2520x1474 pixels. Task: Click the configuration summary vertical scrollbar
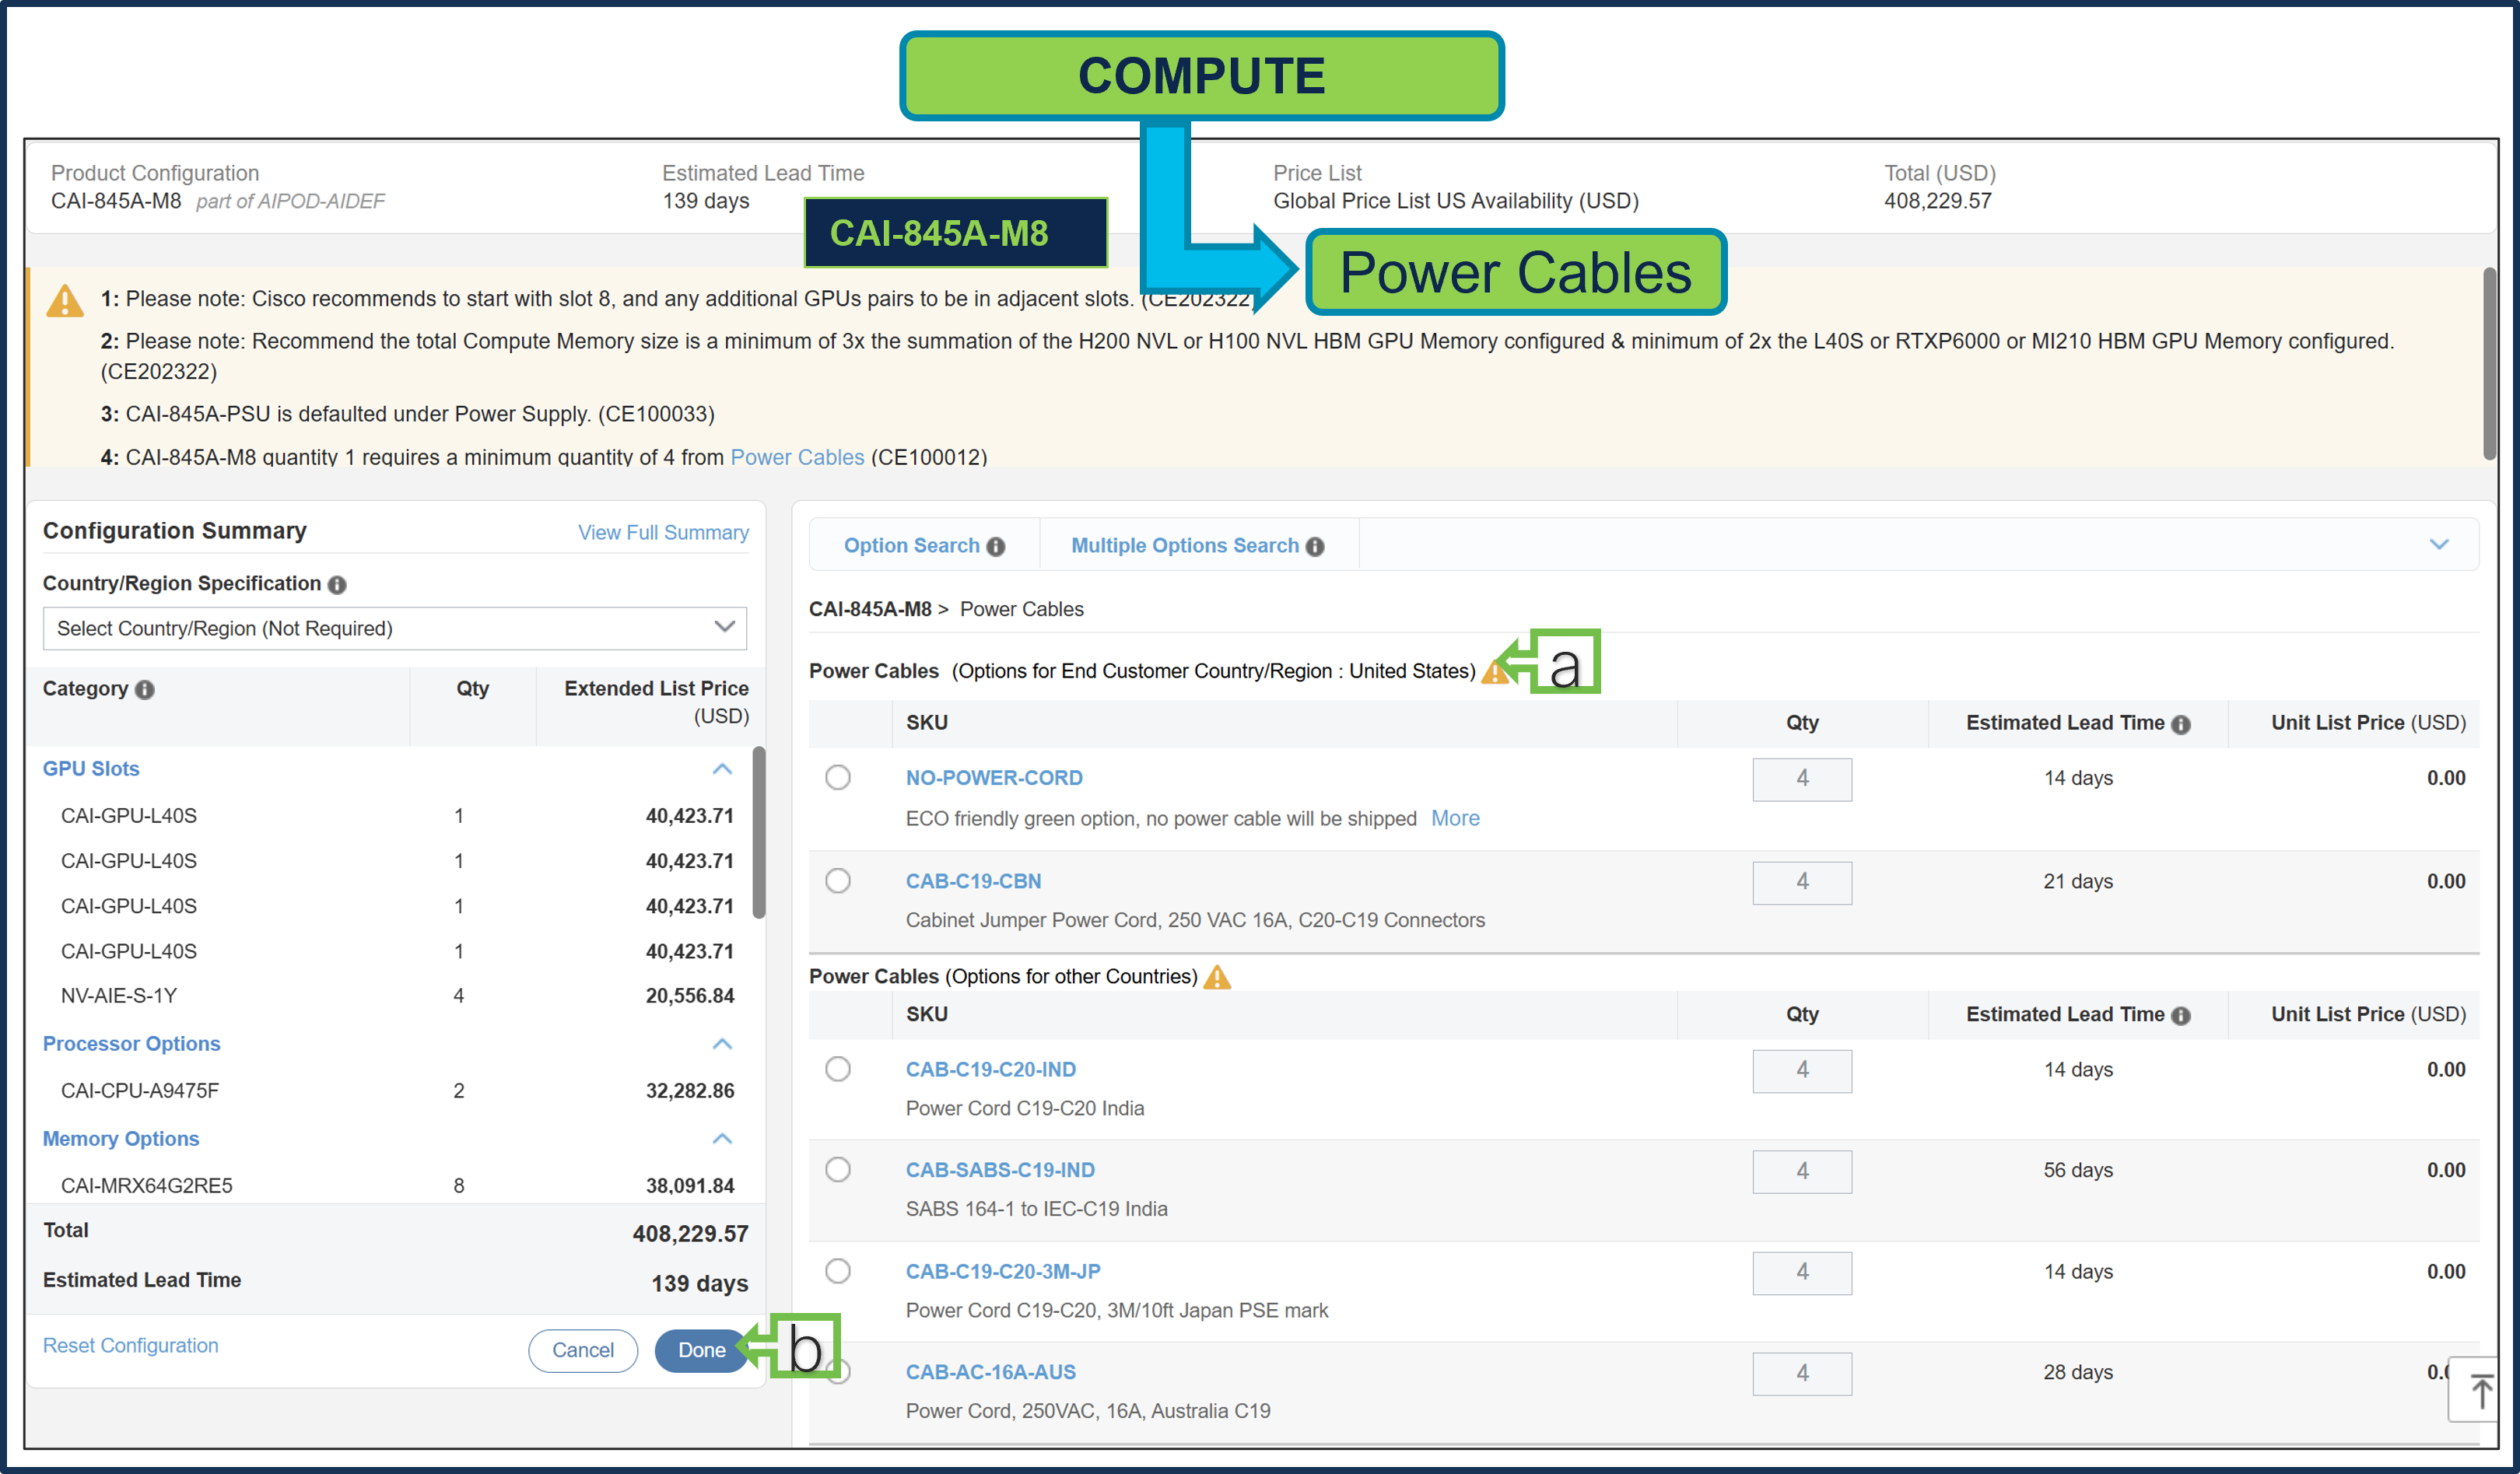click(x=759, y=833)
